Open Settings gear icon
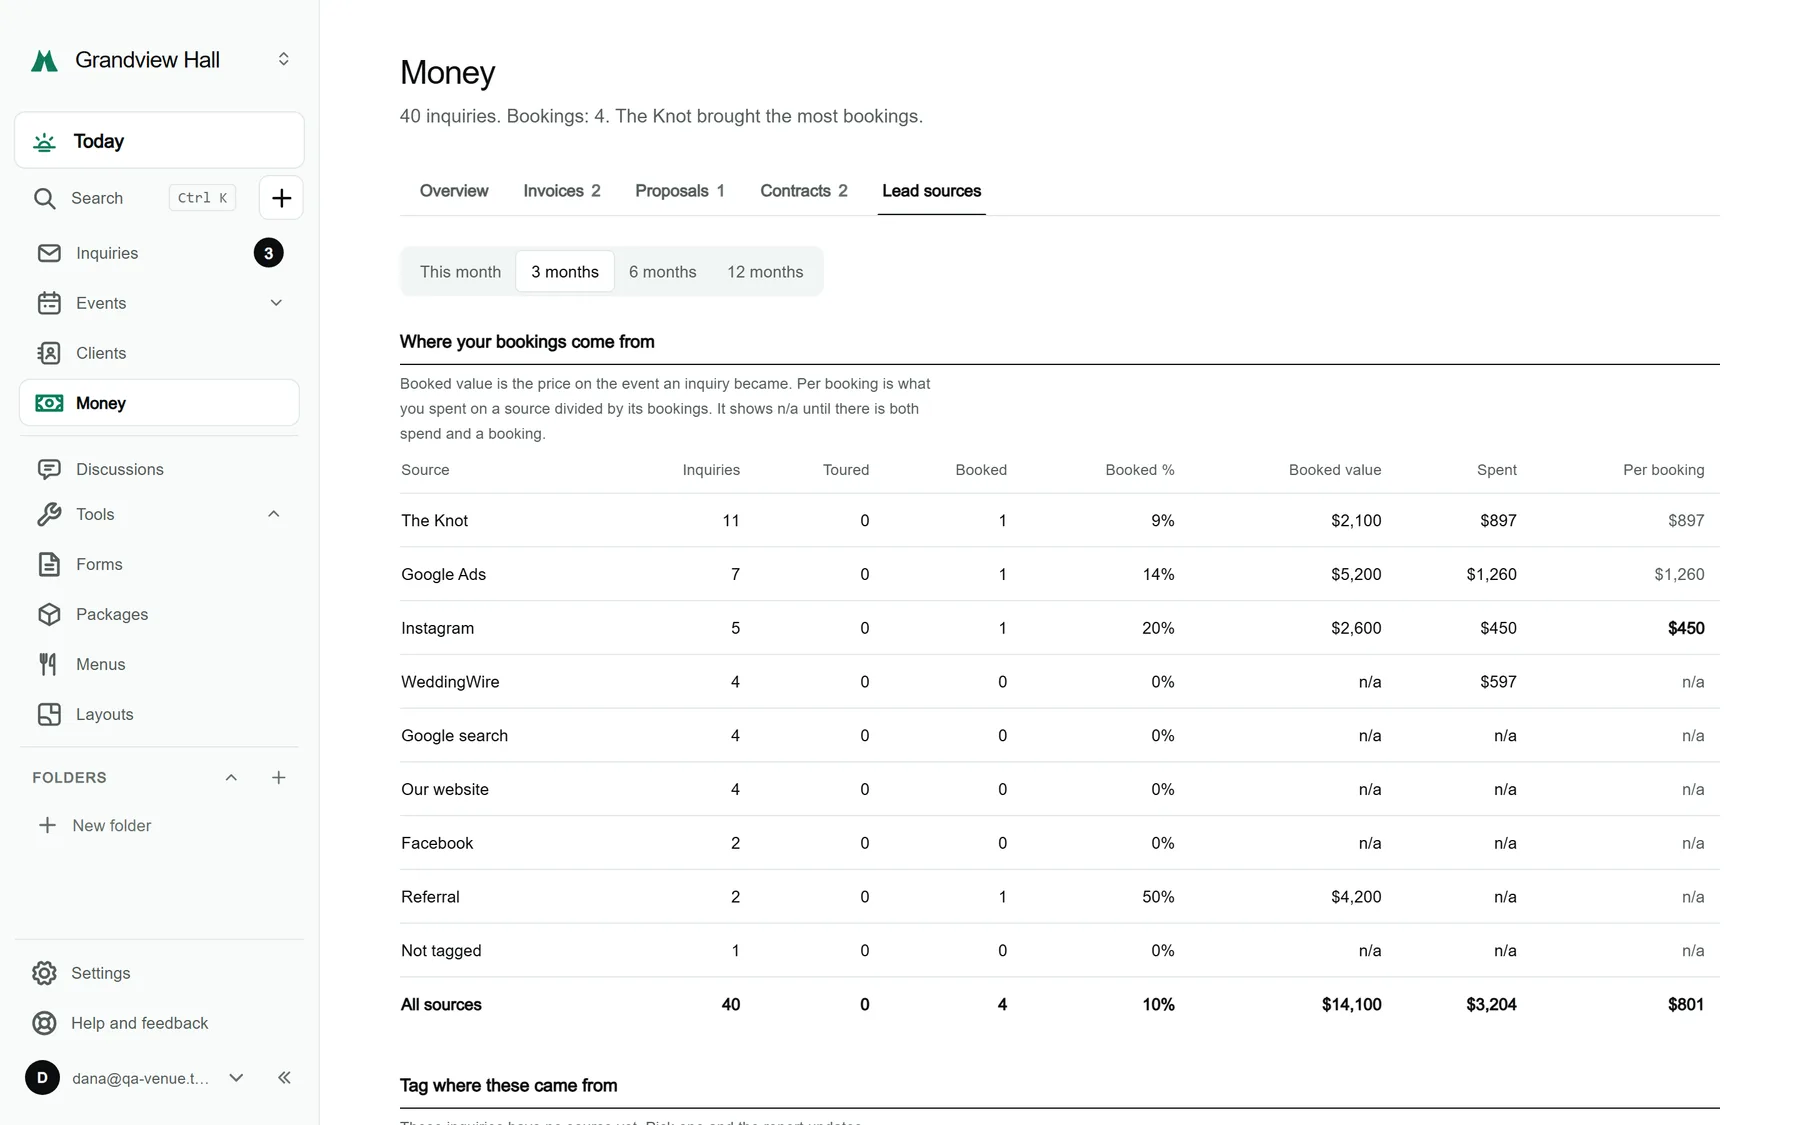The image size is (1800, 1125). [x=44, y=973]
